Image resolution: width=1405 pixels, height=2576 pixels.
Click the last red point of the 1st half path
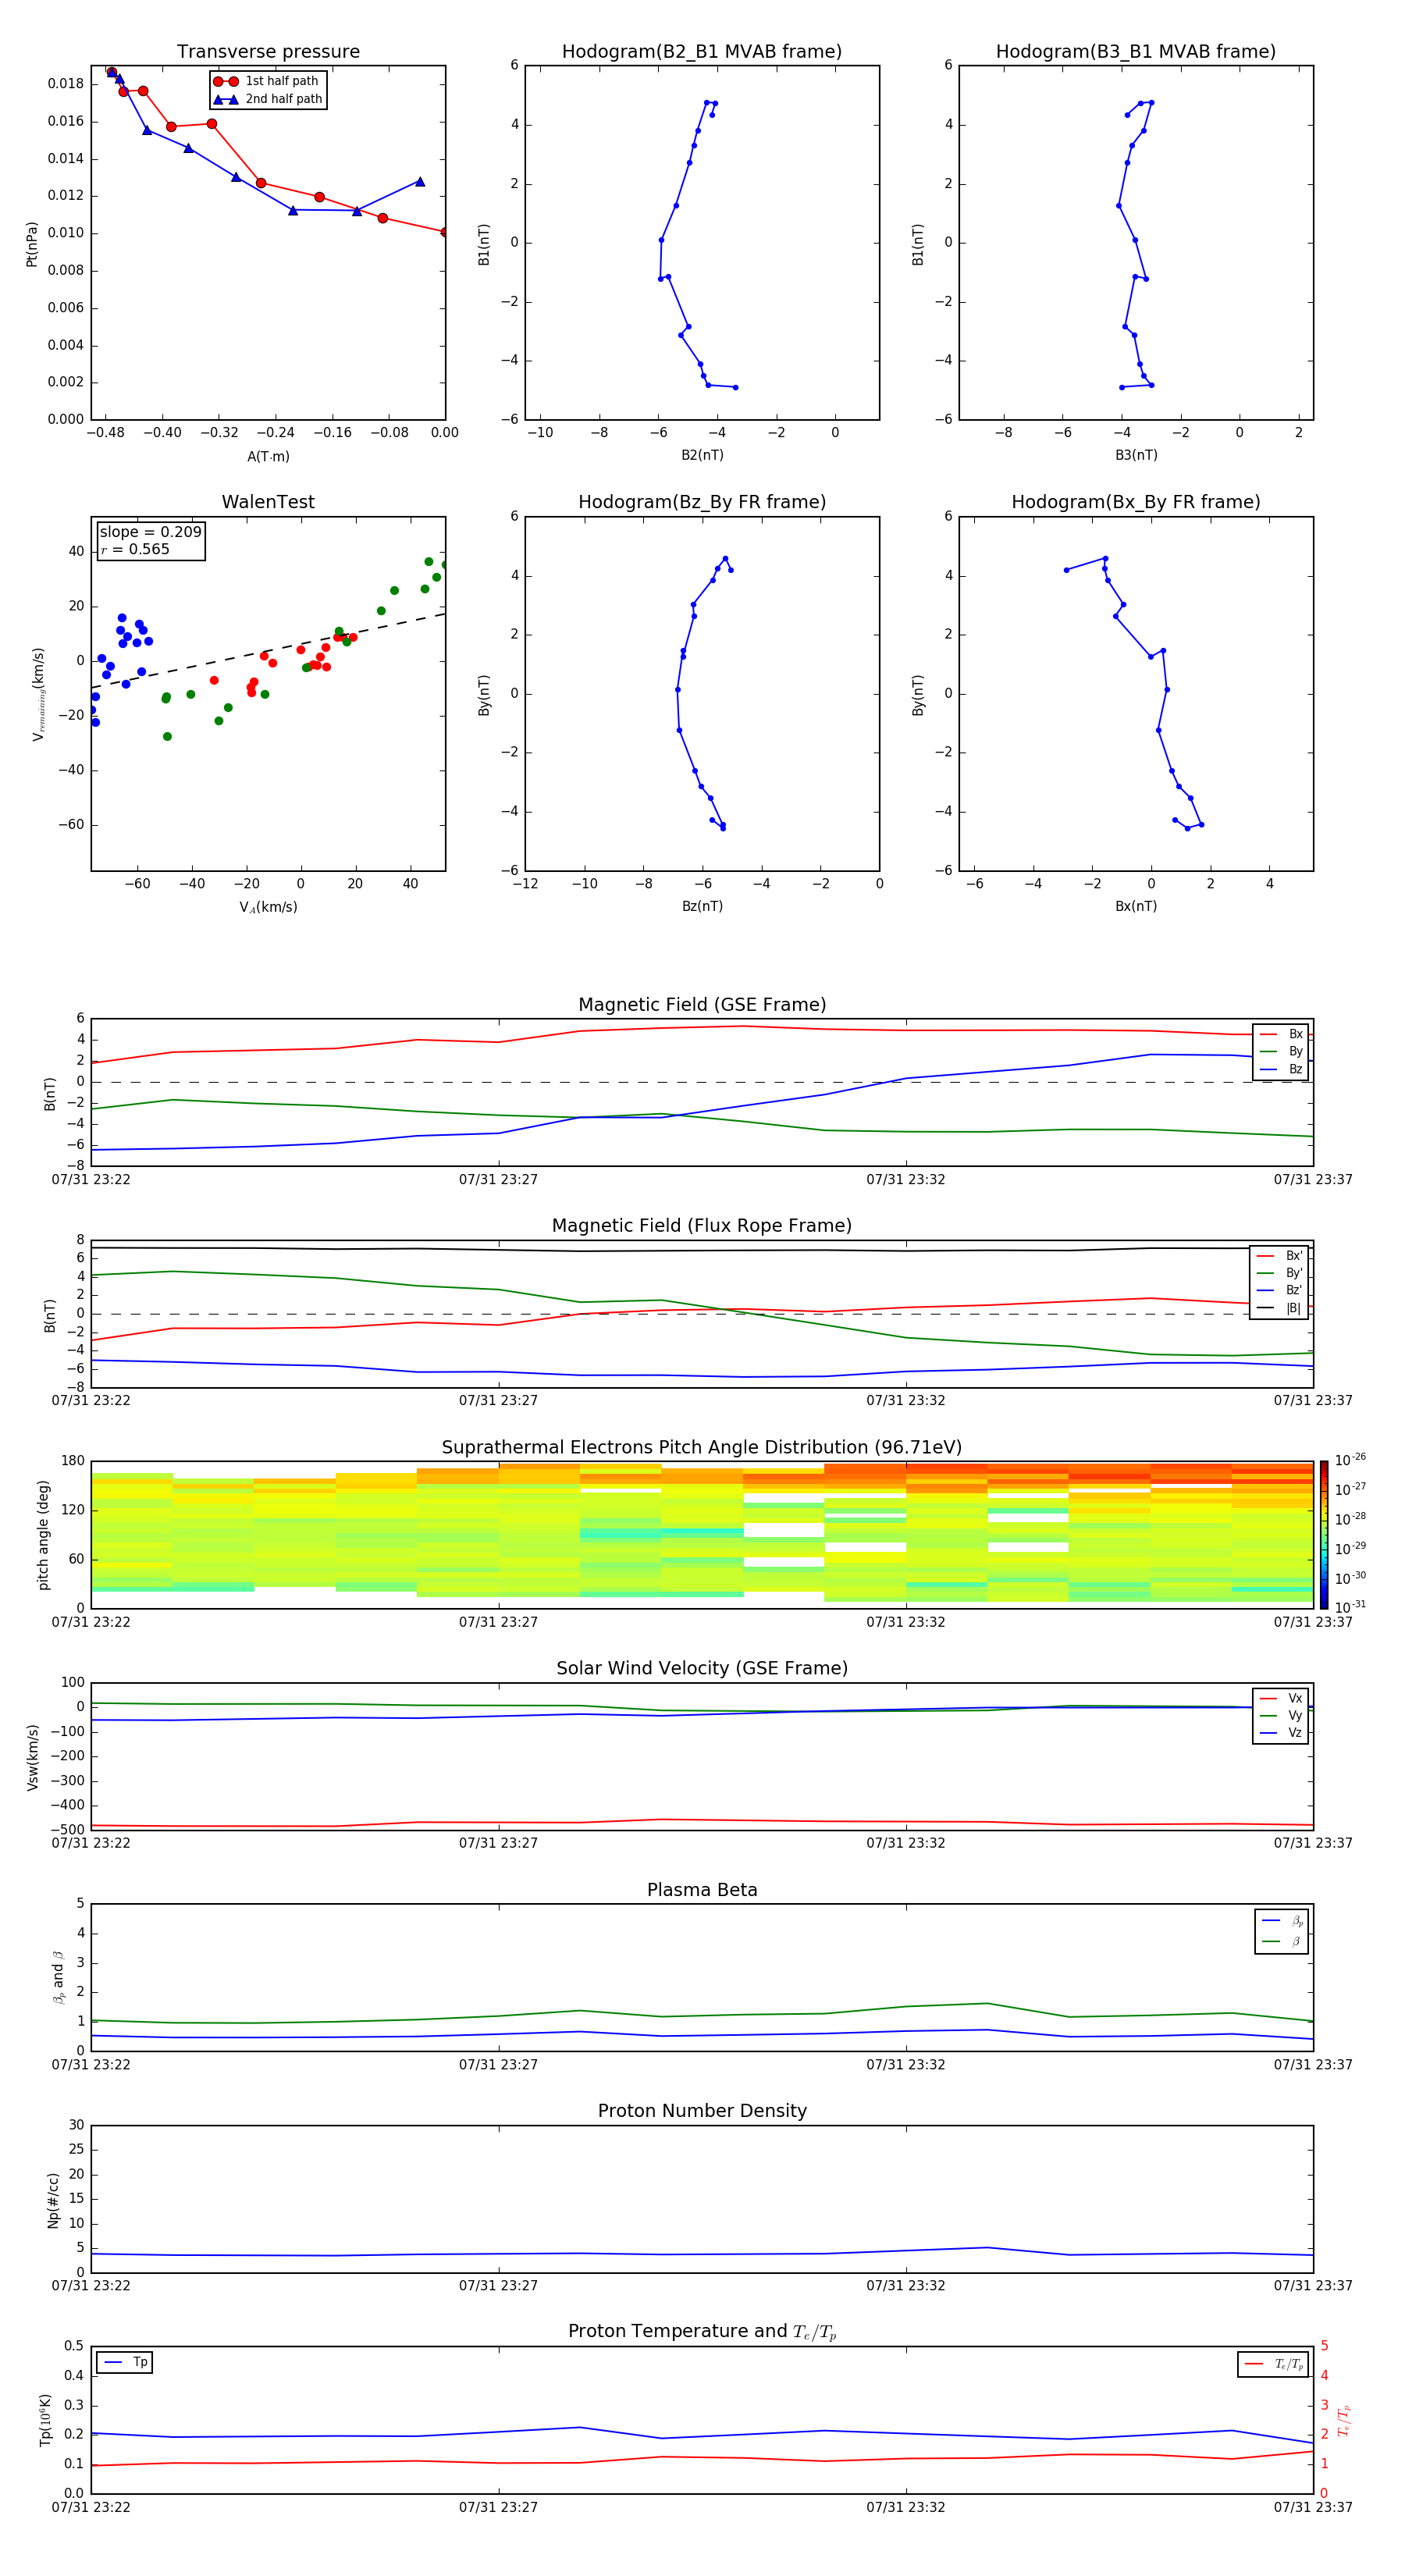tap(444, 232)
